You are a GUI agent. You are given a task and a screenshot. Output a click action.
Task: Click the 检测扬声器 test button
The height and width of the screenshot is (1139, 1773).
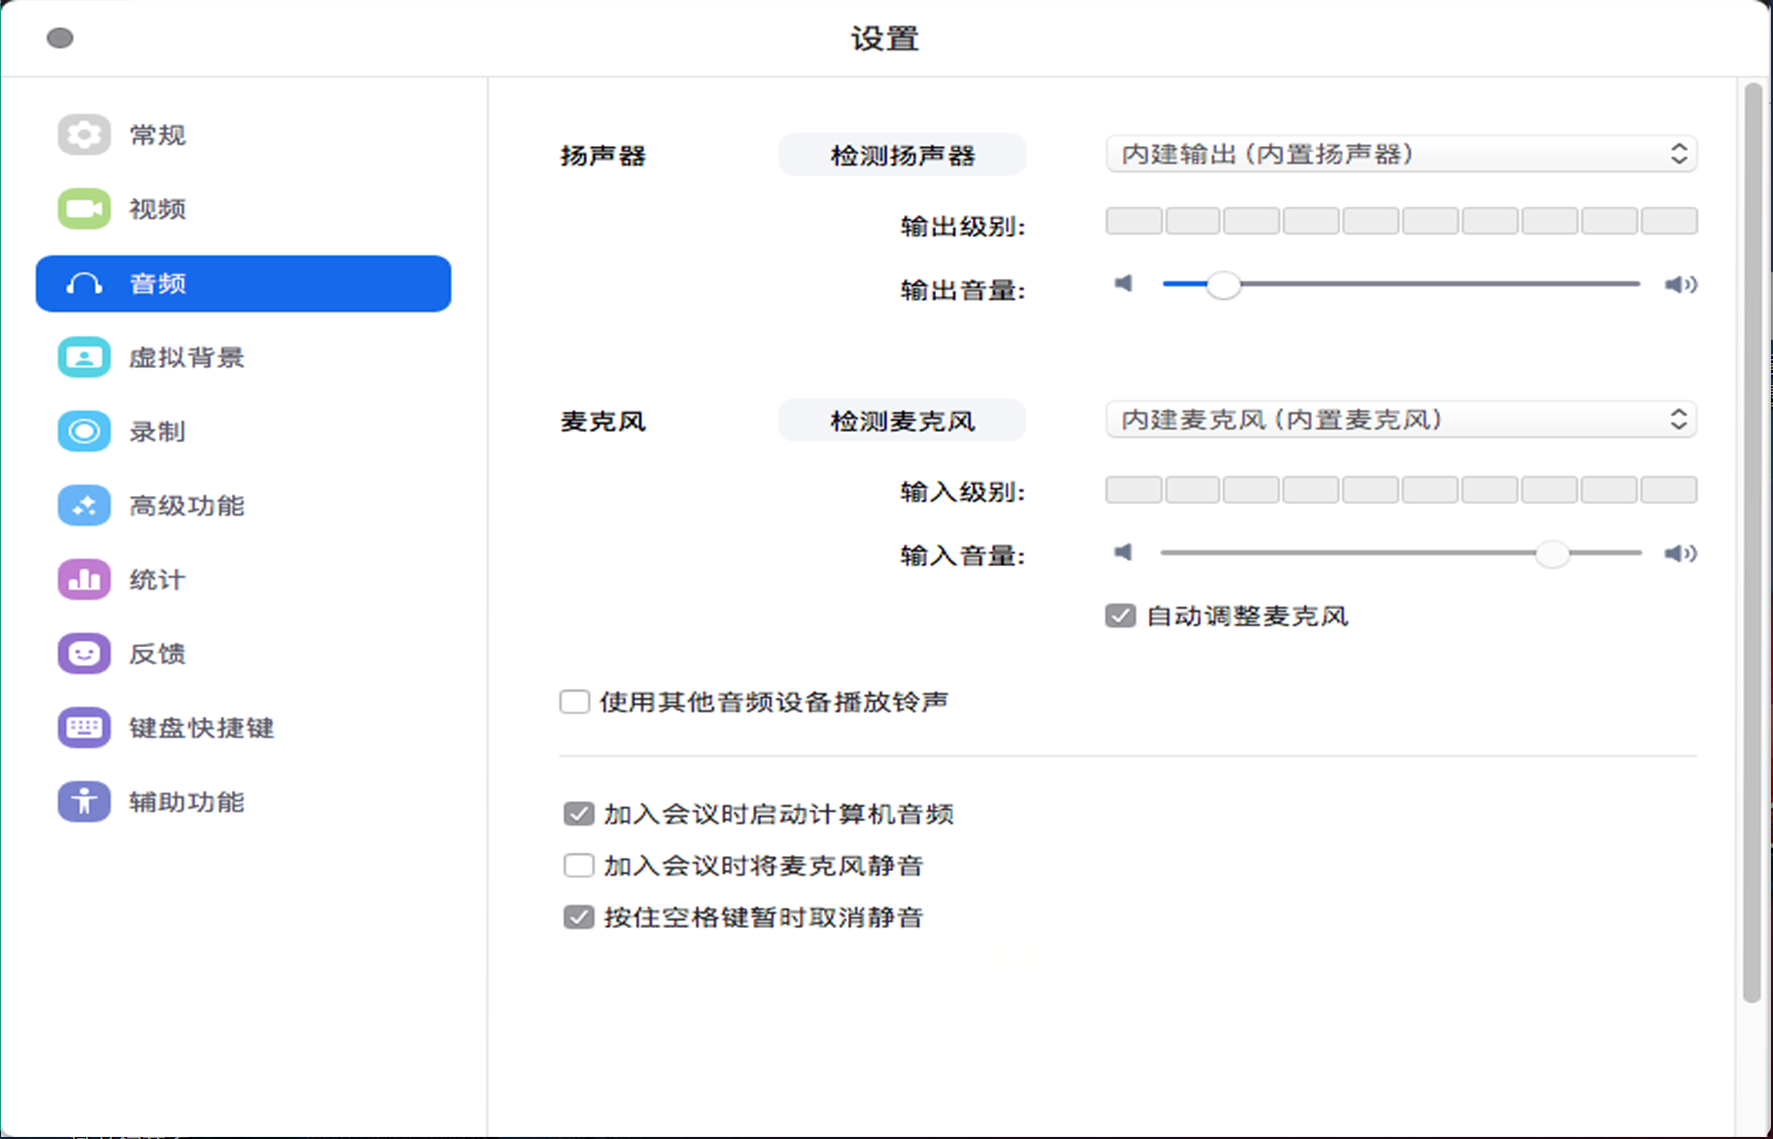902,156
